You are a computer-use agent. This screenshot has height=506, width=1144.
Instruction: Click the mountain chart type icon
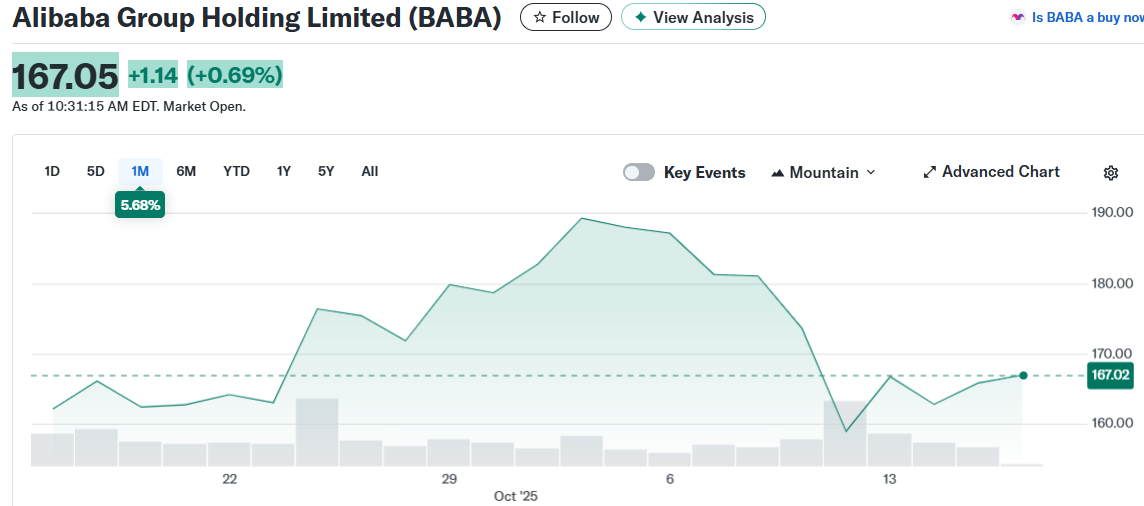click(x=778, y=173)
